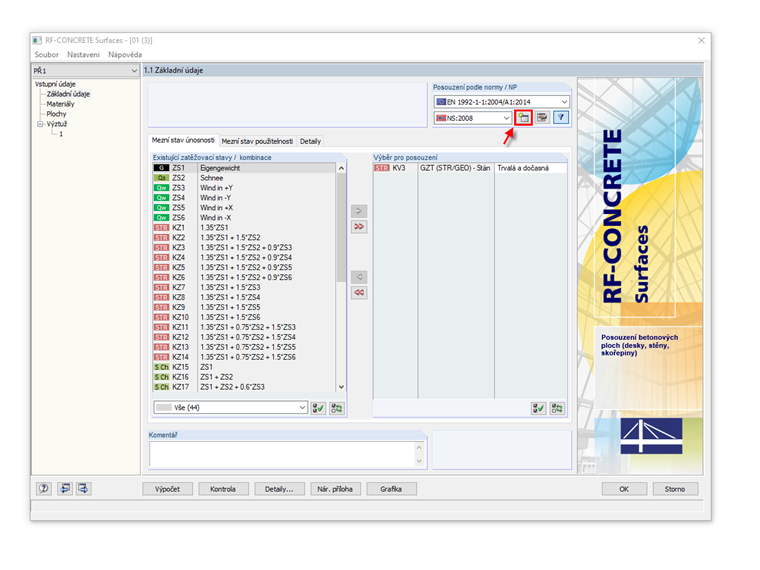Click into the Komentář text field
760x570 pixels.
(282, 454)
